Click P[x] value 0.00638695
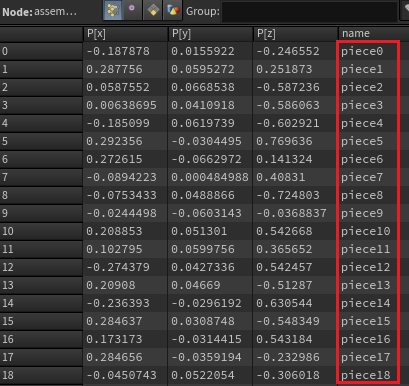409x386 pixels. click(121, 105)
